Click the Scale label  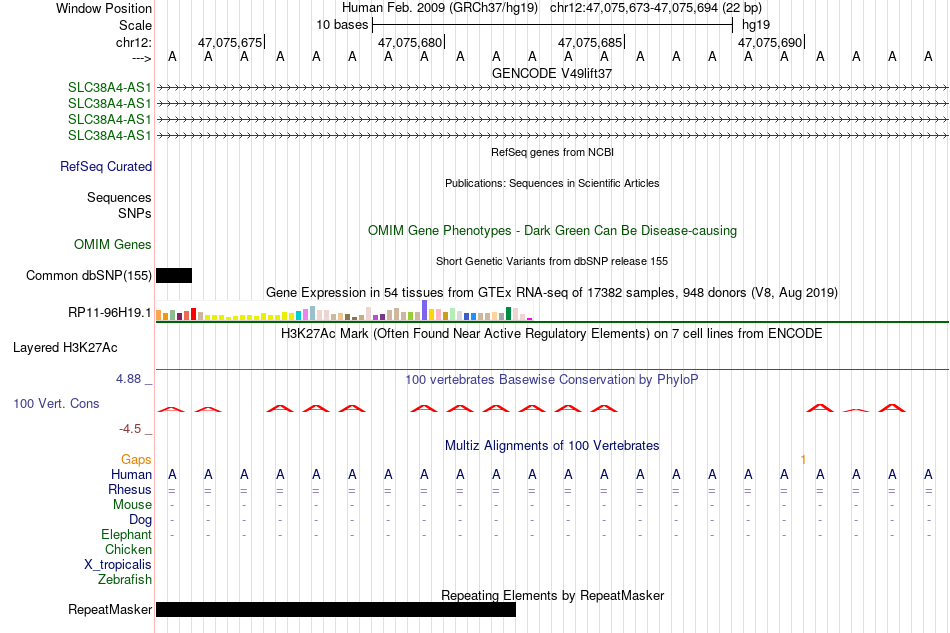(136, 25)
